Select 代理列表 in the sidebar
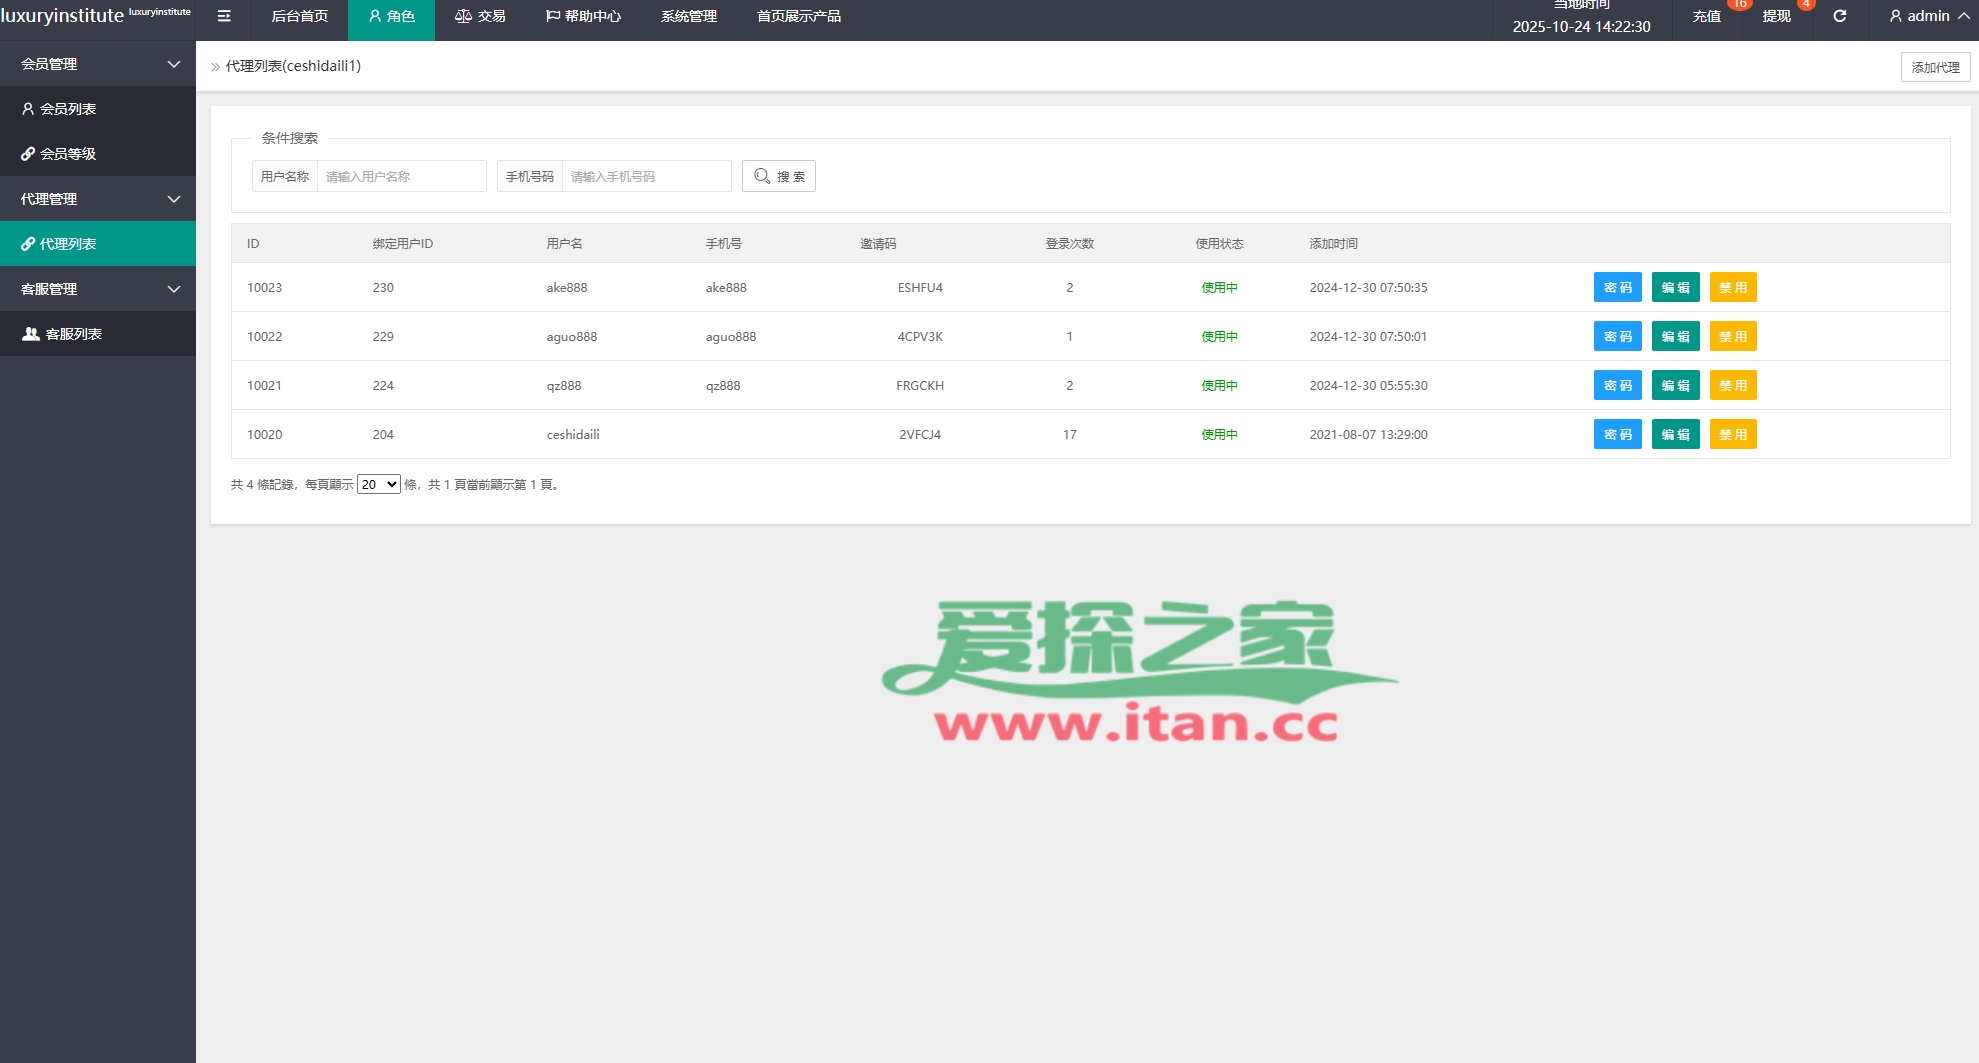This screenshot has height=1063, width=1979. click(68, 244)
